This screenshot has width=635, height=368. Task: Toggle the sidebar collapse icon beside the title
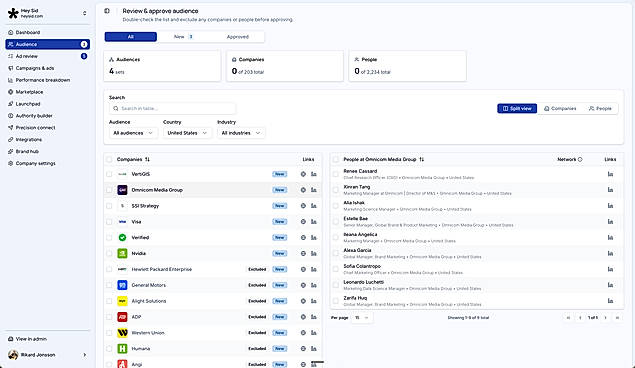coord(107,11)
